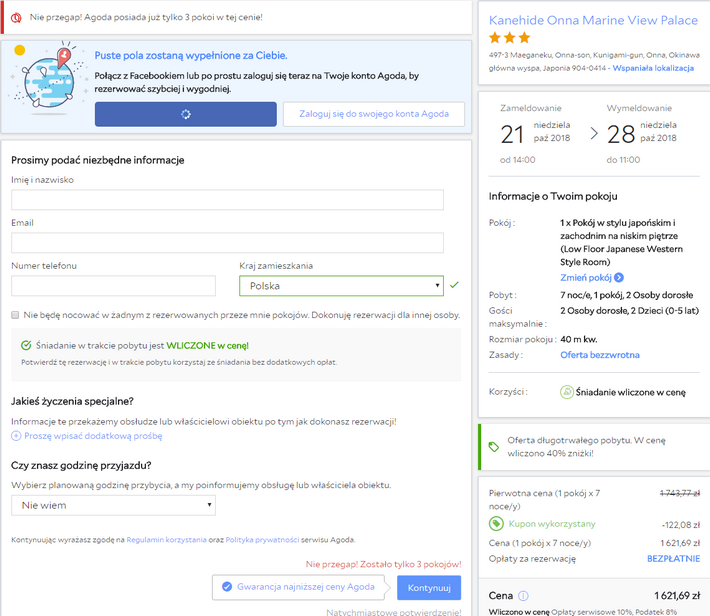Click the blue checkmark icon in guarantee badge
Image resolution: width=710 pixels, height=616 pixels.
(x=227, y=587)
